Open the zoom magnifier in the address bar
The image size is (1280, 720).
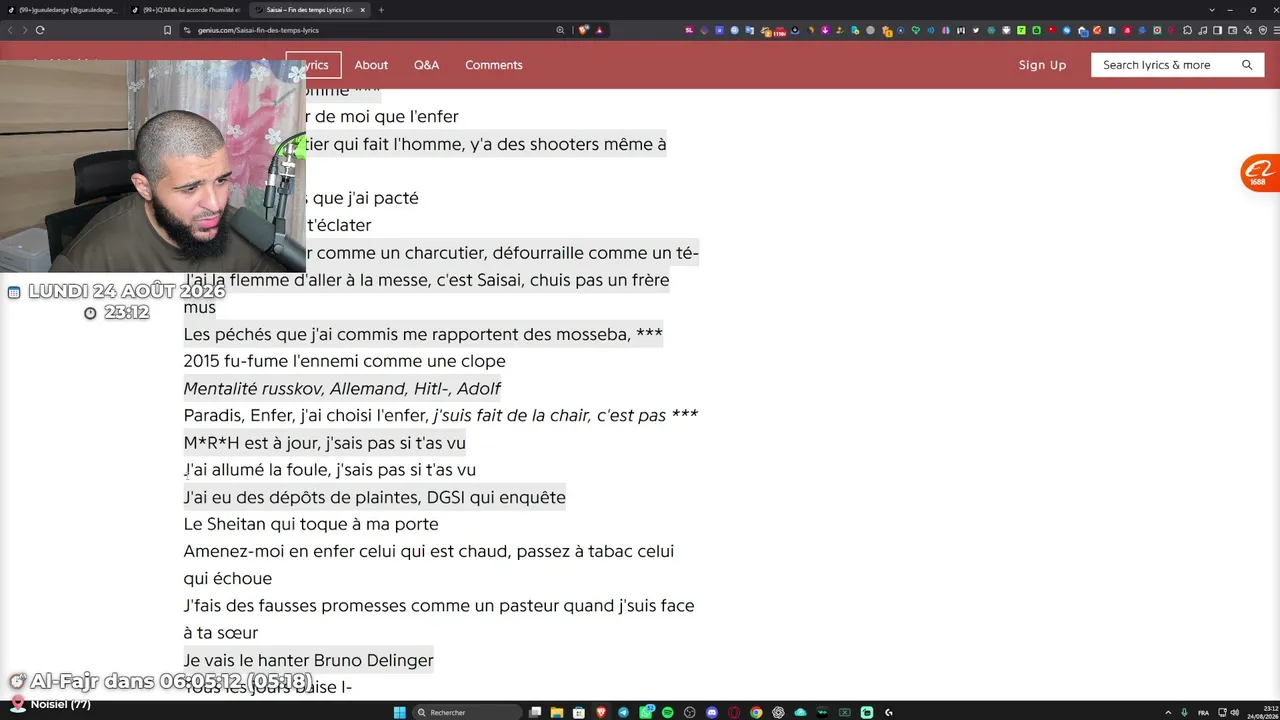point(560,30)
